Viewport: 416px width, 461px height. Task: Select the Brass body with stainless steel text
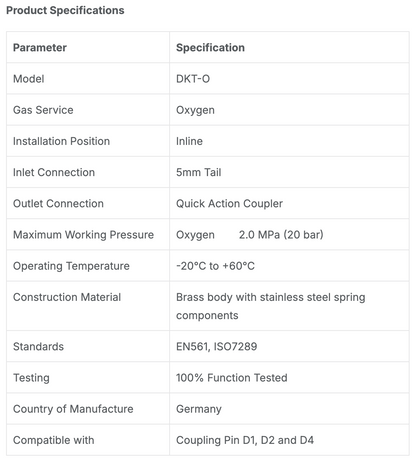coord(253,297)
